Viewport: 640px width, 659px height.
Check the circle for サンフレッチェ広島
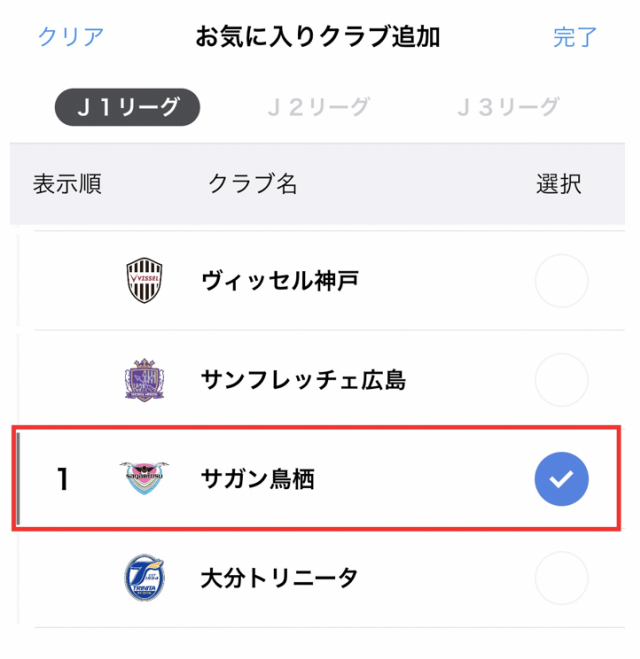coord(561,380)
